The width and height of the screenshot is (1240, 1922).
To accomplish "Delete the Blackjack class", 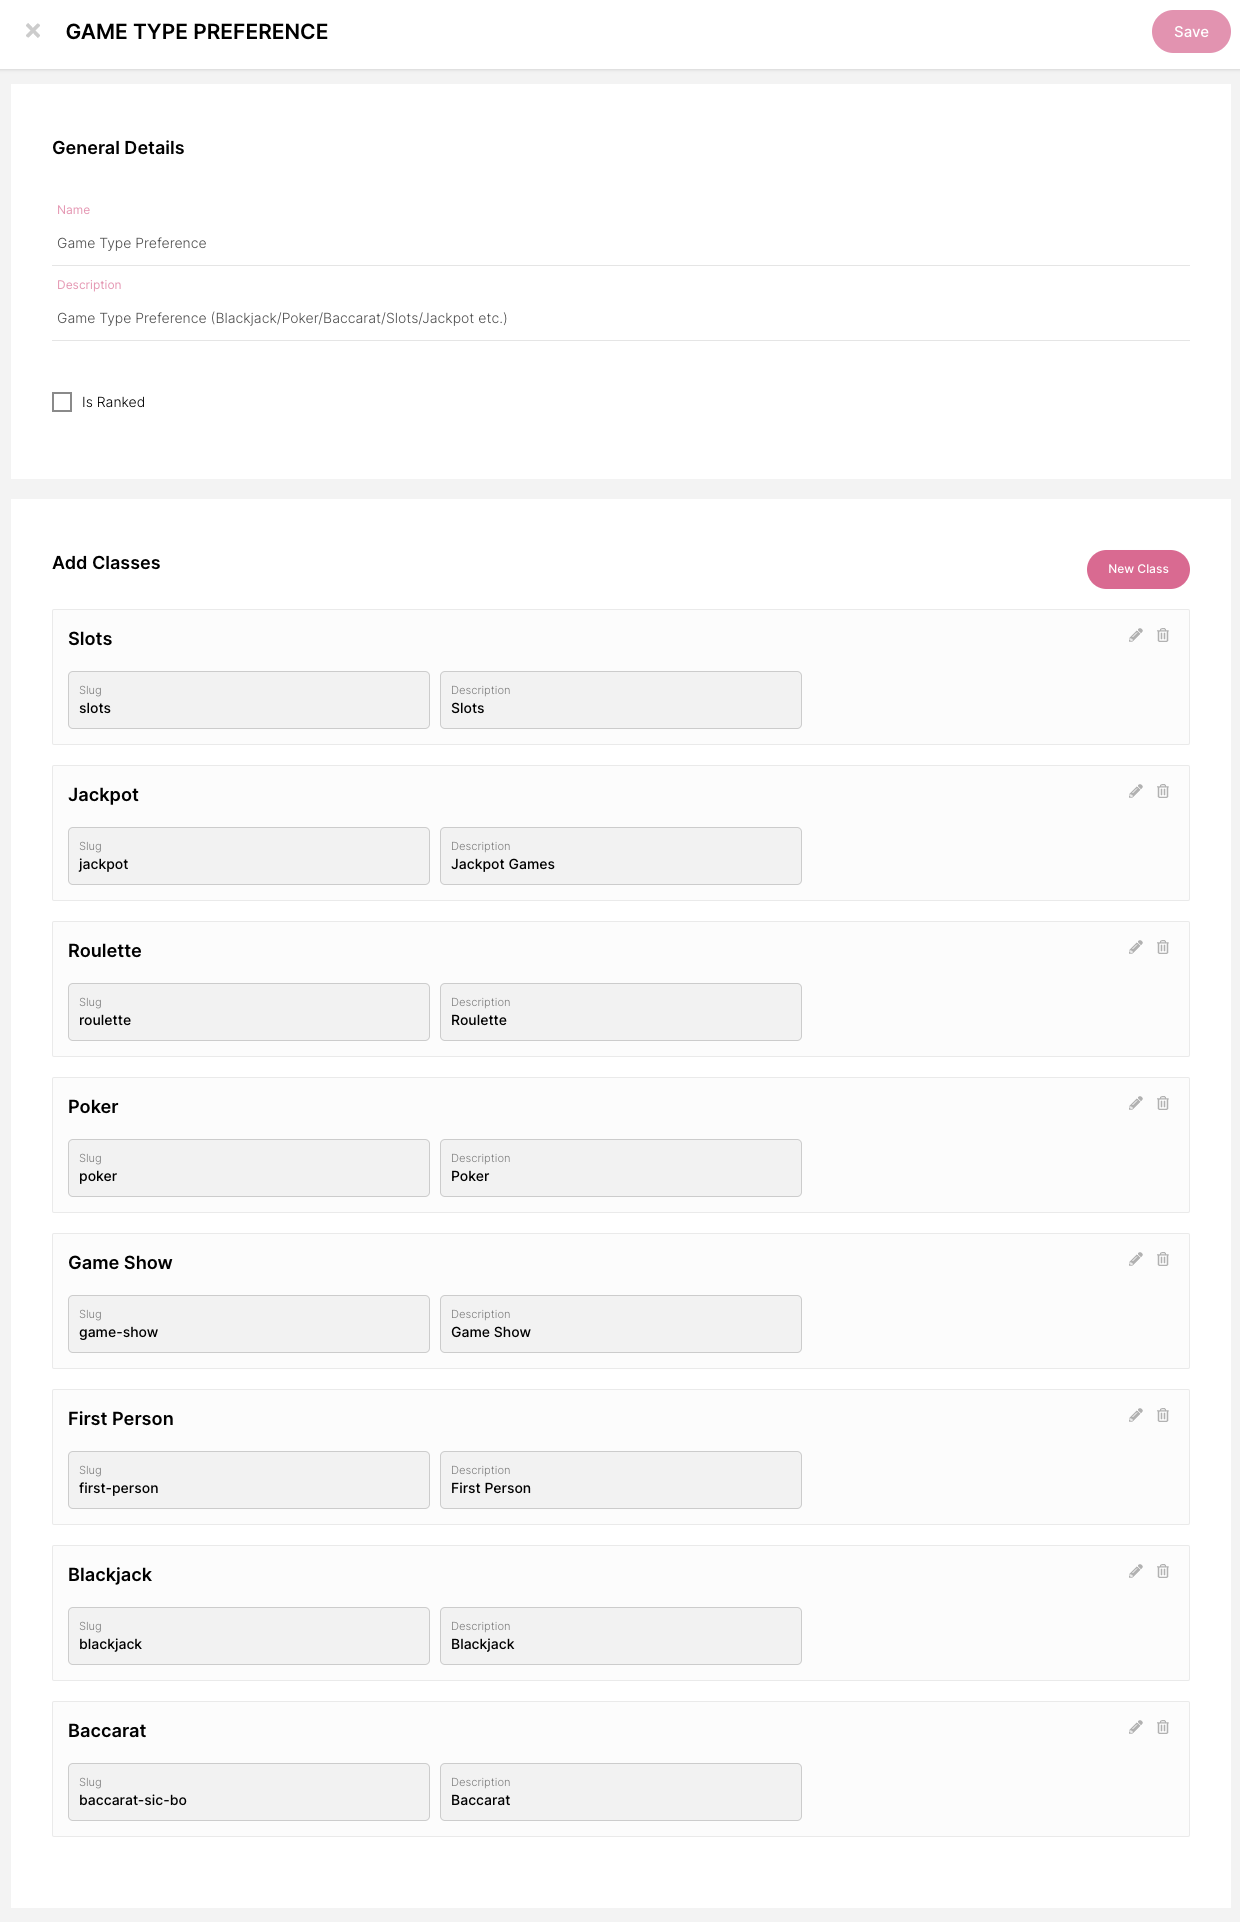I will (x=1163, y=1571).
